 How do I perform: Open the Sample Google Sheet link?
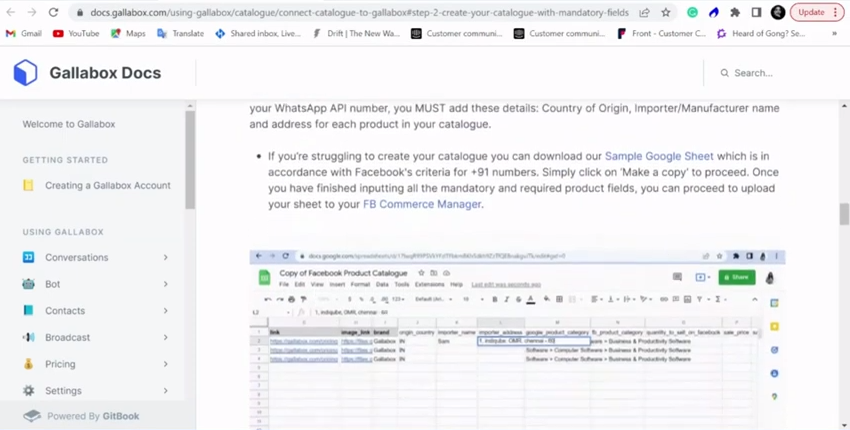(659, 156)
